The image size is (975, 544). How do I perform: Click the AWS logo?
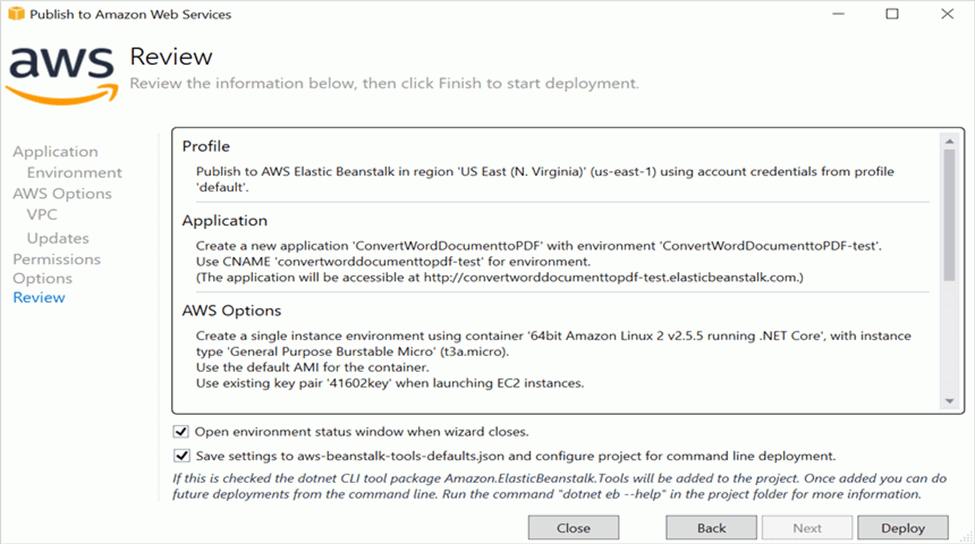coord(62,70)
